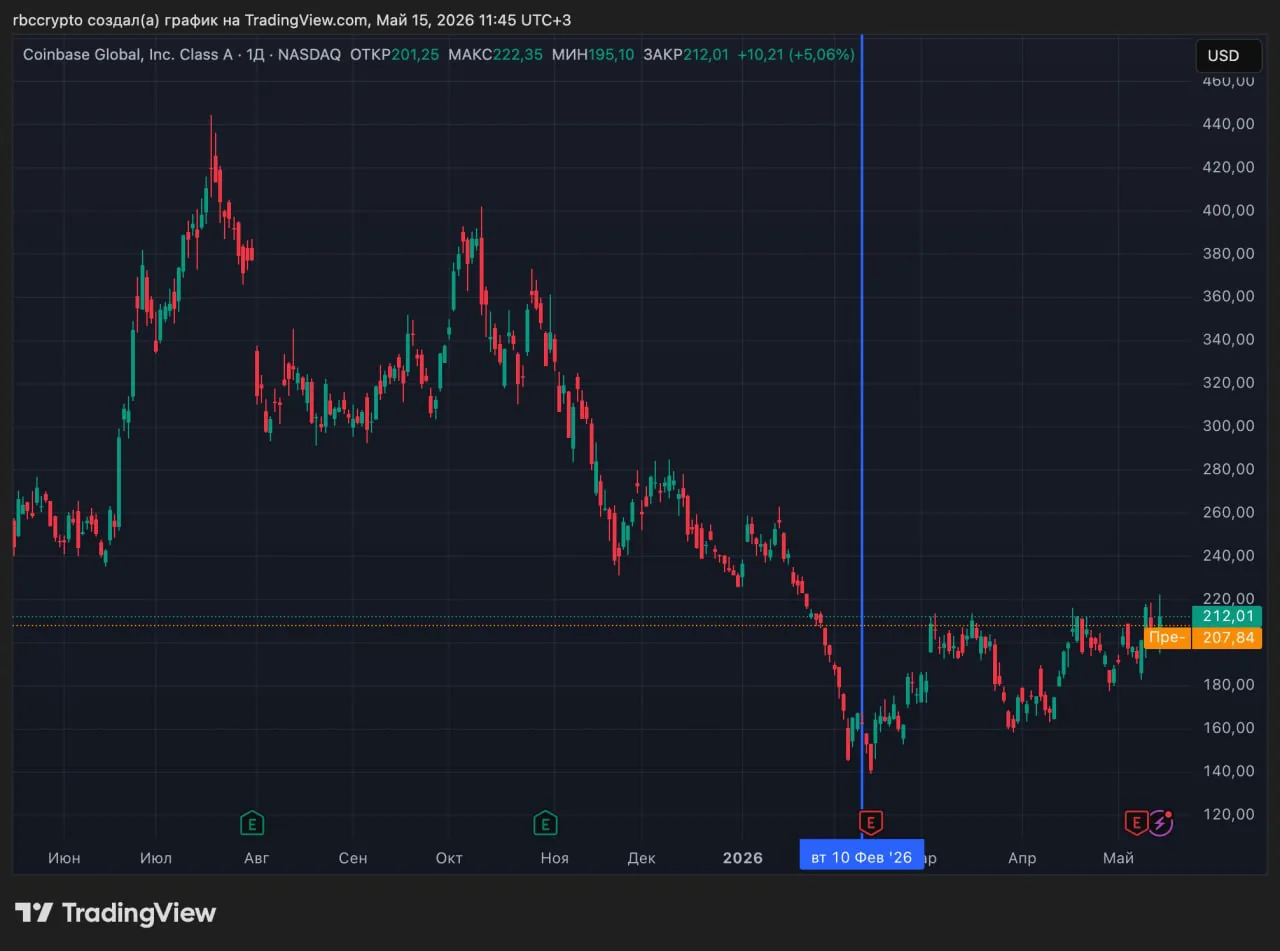
Task: Click the 360,00 price axis label
Action: (x=1228, y=296)
